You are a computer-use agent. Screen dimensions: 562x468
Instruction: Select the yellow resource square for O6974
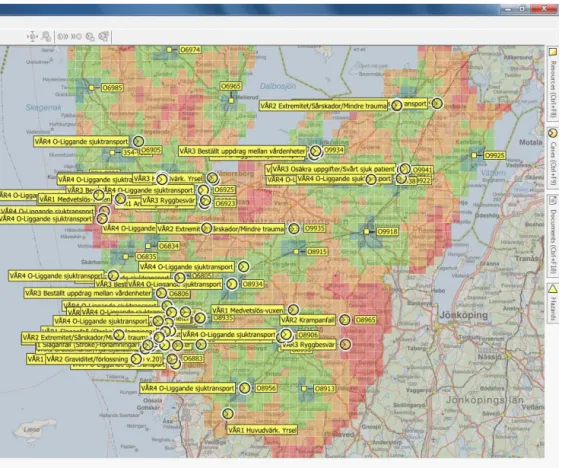(170, 50)
